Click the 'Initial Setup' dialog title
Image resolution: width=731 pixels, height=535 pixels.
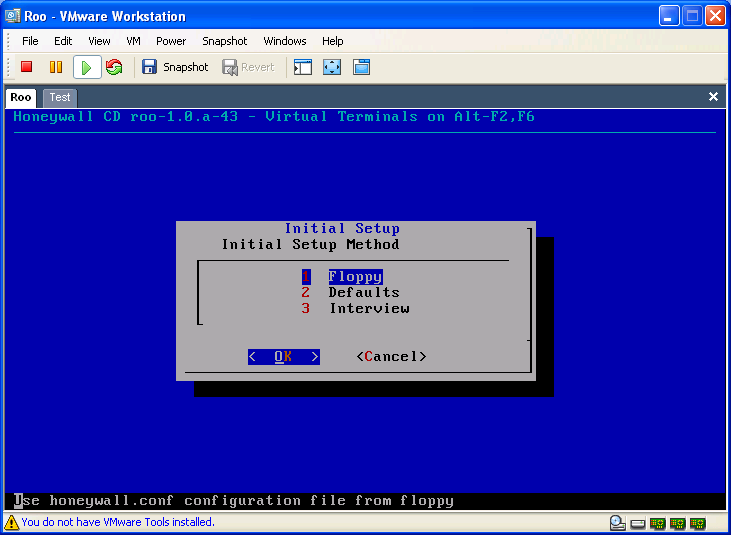click(342, 228)
